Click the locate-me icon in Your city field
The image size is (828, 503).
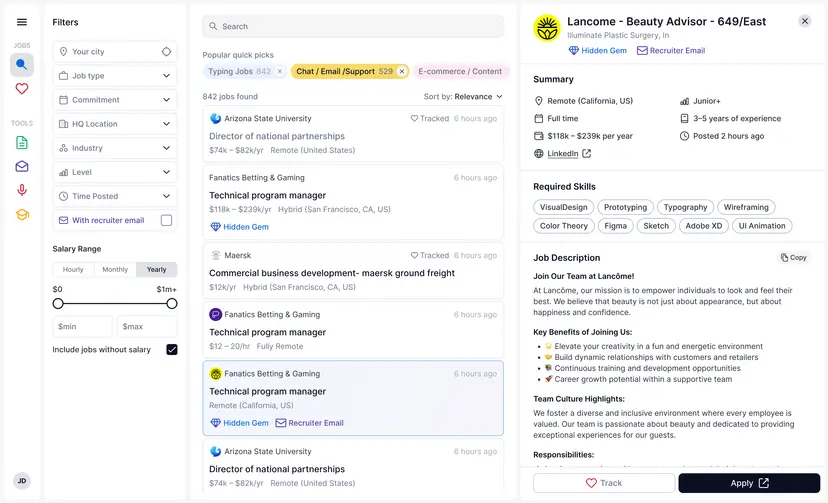click(166, 52)
